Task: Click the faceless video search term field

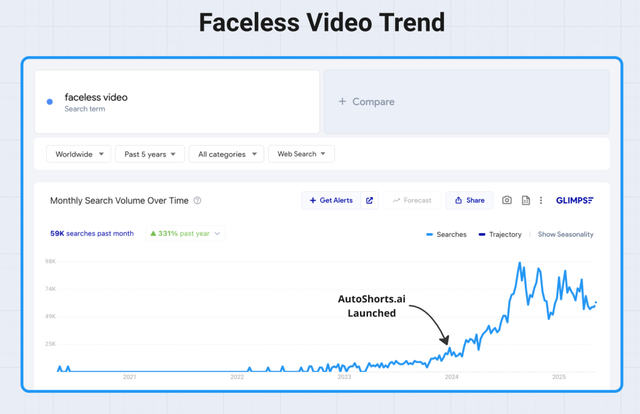Action: pos(177,102)
